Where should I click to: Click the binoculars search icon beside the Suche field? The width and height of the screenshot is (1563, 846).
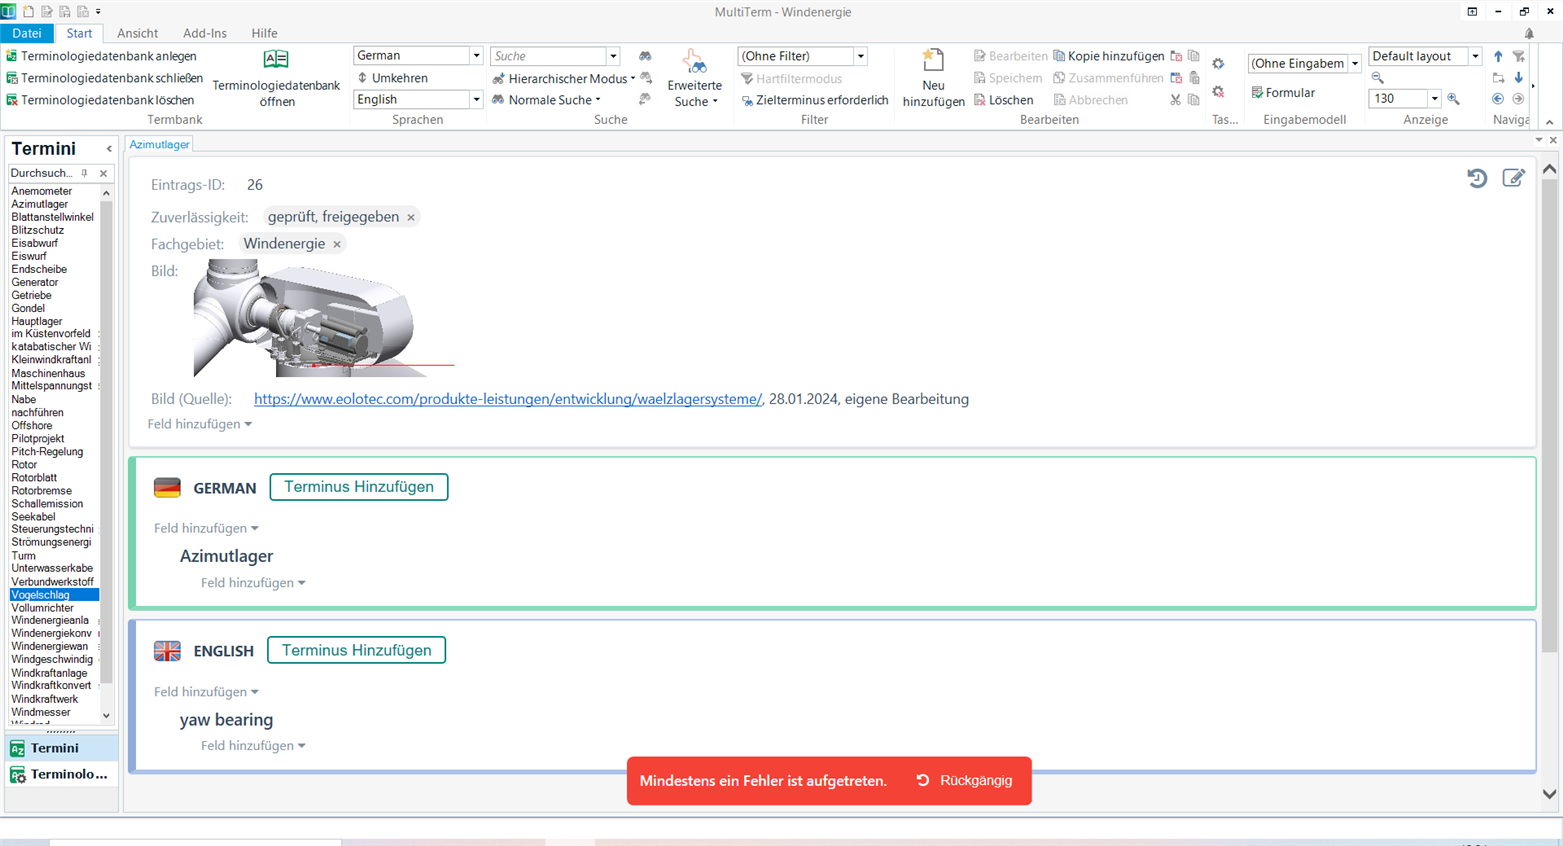click(645, 56)
